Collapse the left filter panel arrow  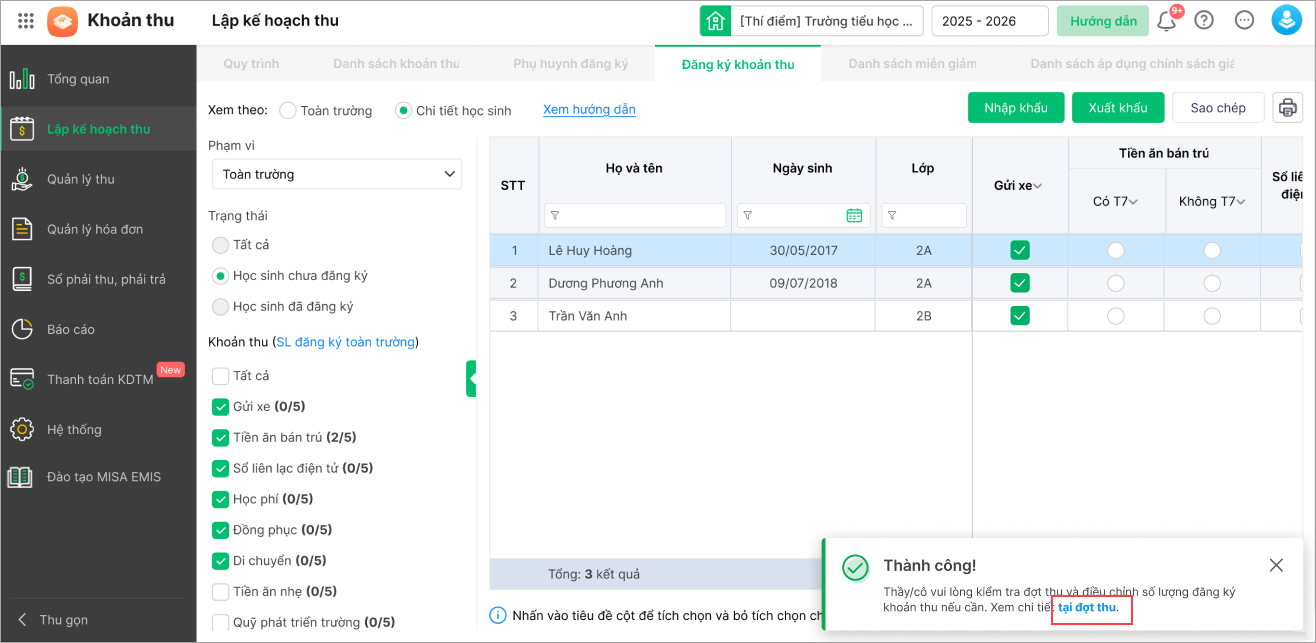pyautogui.click(x=471, y=379)
